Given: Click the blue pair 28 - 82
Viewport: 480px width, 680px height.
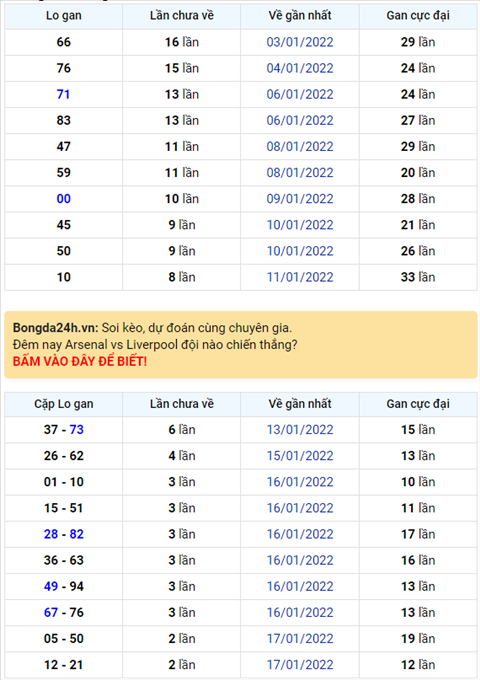Looking at the screenshot, I should 63,534.
